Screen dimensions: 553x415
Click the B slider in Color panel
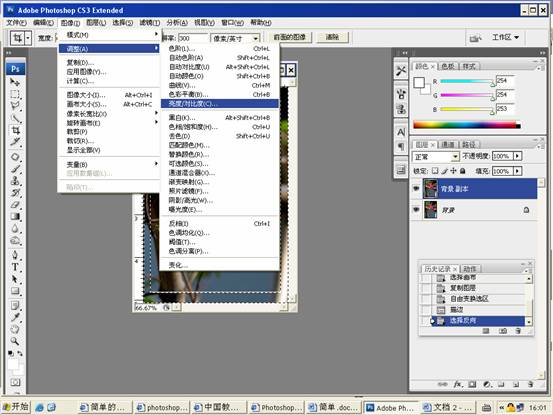tap(467, 110)
